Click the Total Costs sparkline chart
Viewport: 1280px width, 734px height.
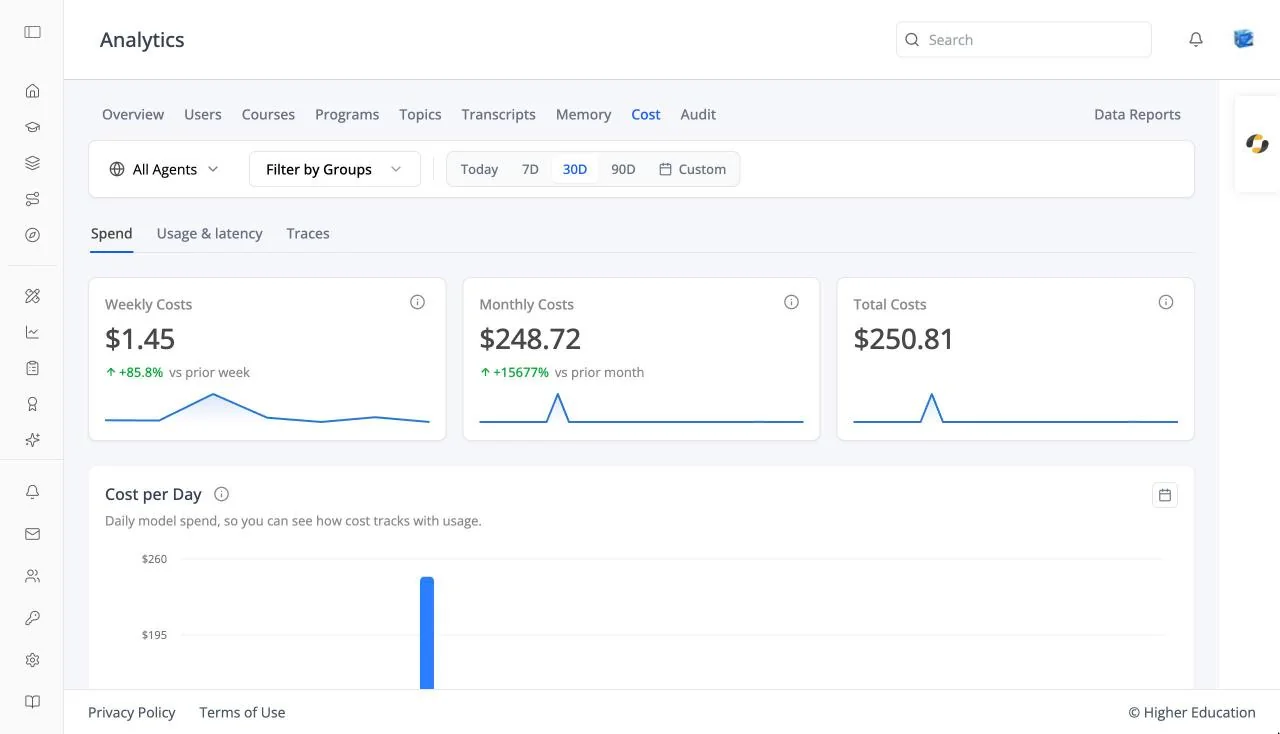1015,408
